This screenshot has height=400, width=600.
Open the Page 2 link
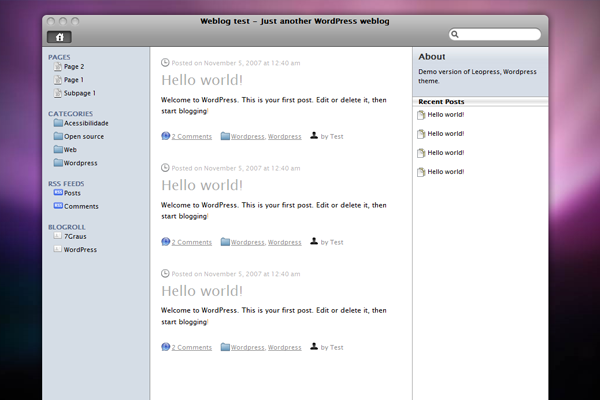pyautogui.click(x=74, y=67)
